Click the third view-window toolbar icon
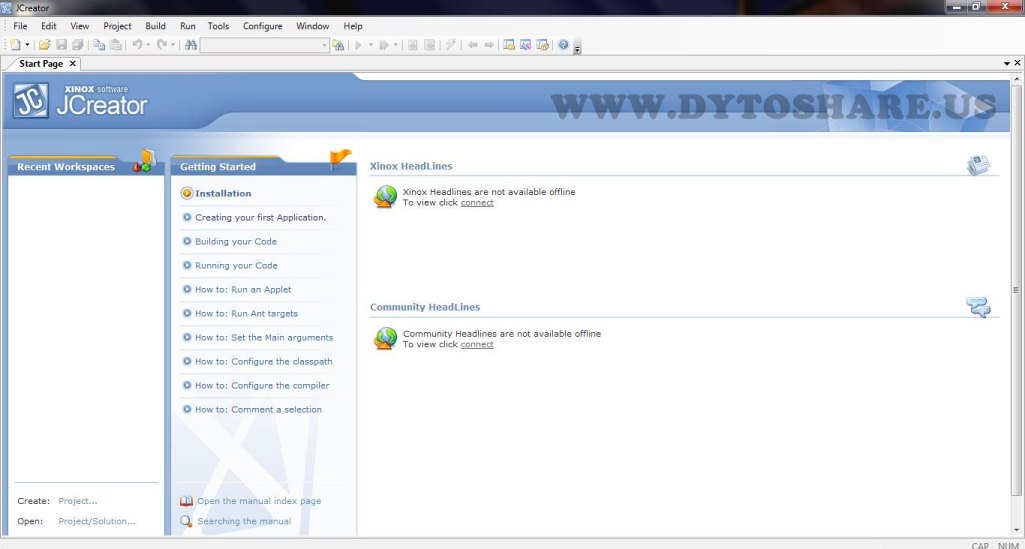 pos(543,45)
